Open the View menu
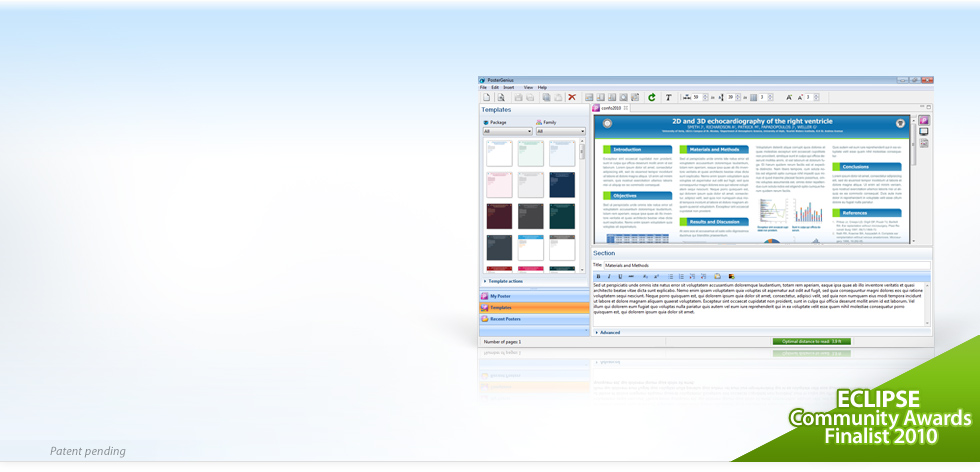This screenshot has height=472, width=980. pyautogui.click(x=528, y=88)
